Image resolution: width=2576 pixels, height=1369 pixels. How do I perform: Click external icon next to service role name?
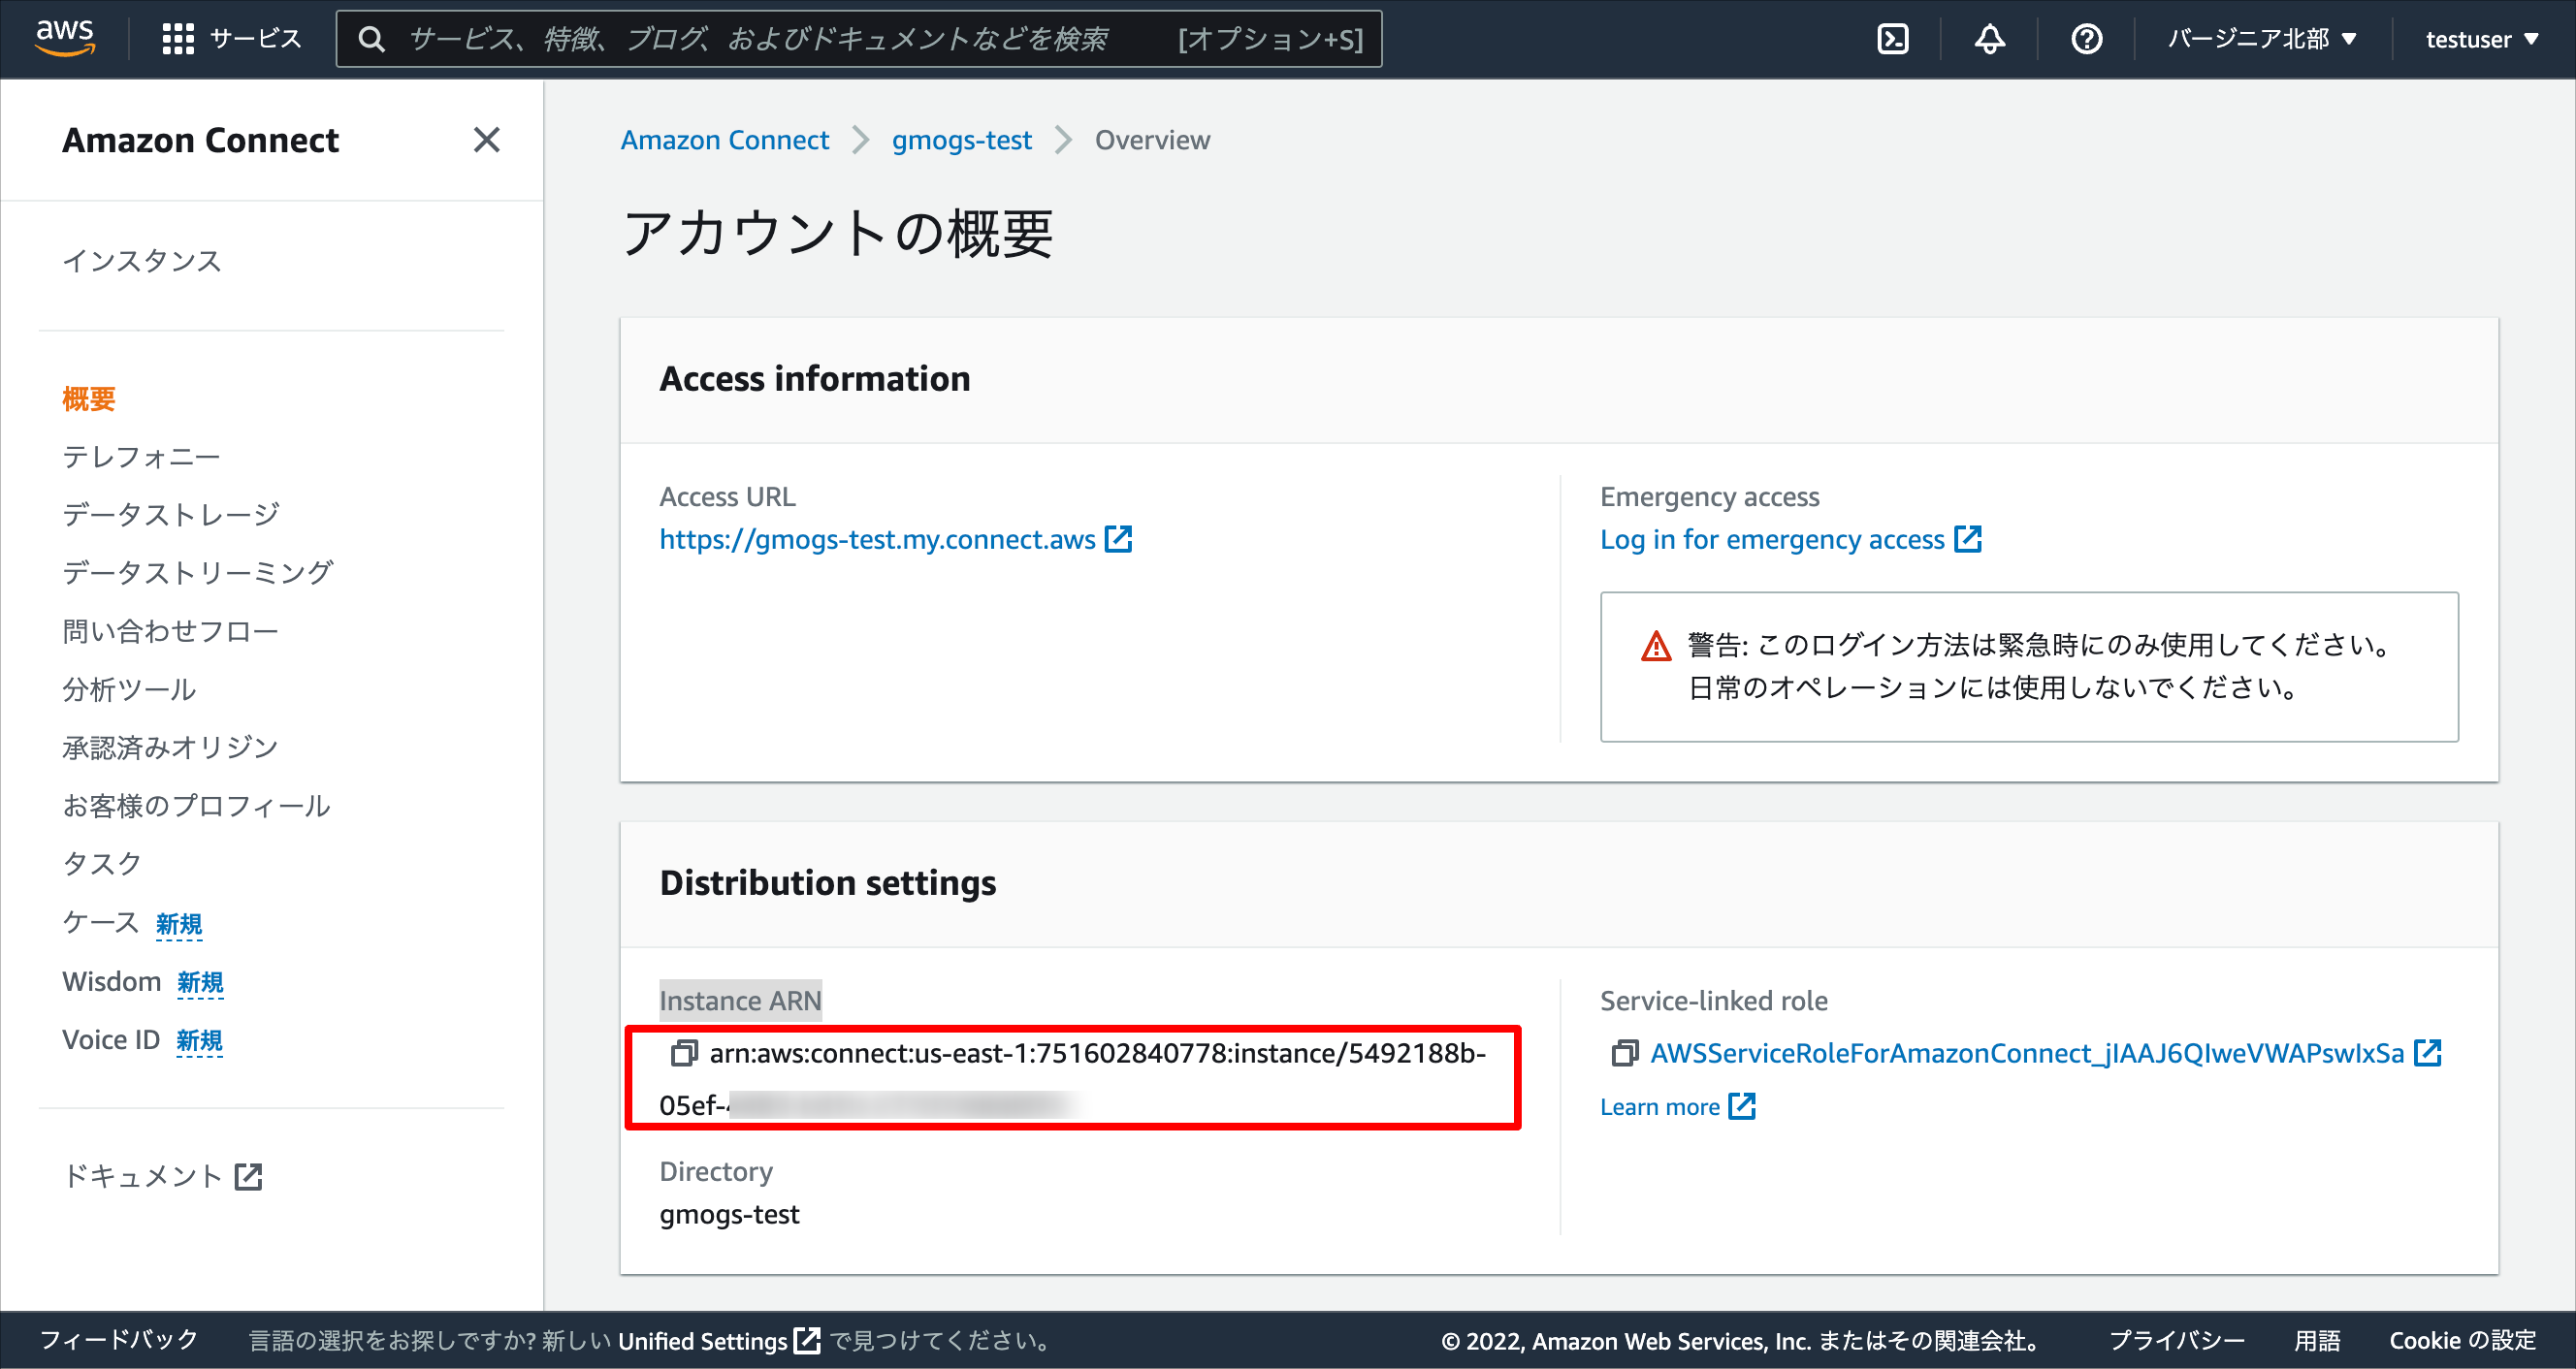2428,1053
